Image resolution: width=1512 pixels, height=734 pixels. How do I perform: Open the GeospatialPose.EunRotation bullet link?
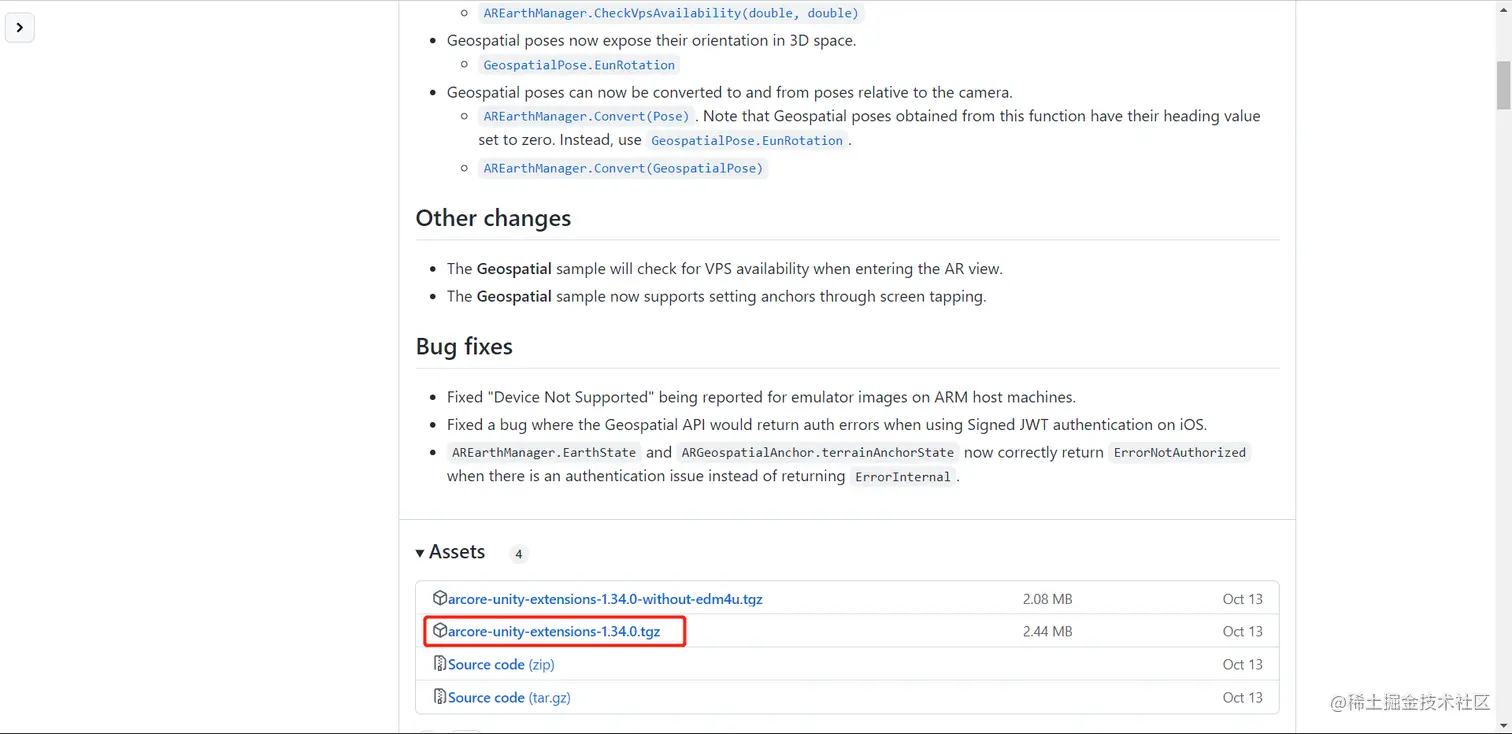click(579, 65)
